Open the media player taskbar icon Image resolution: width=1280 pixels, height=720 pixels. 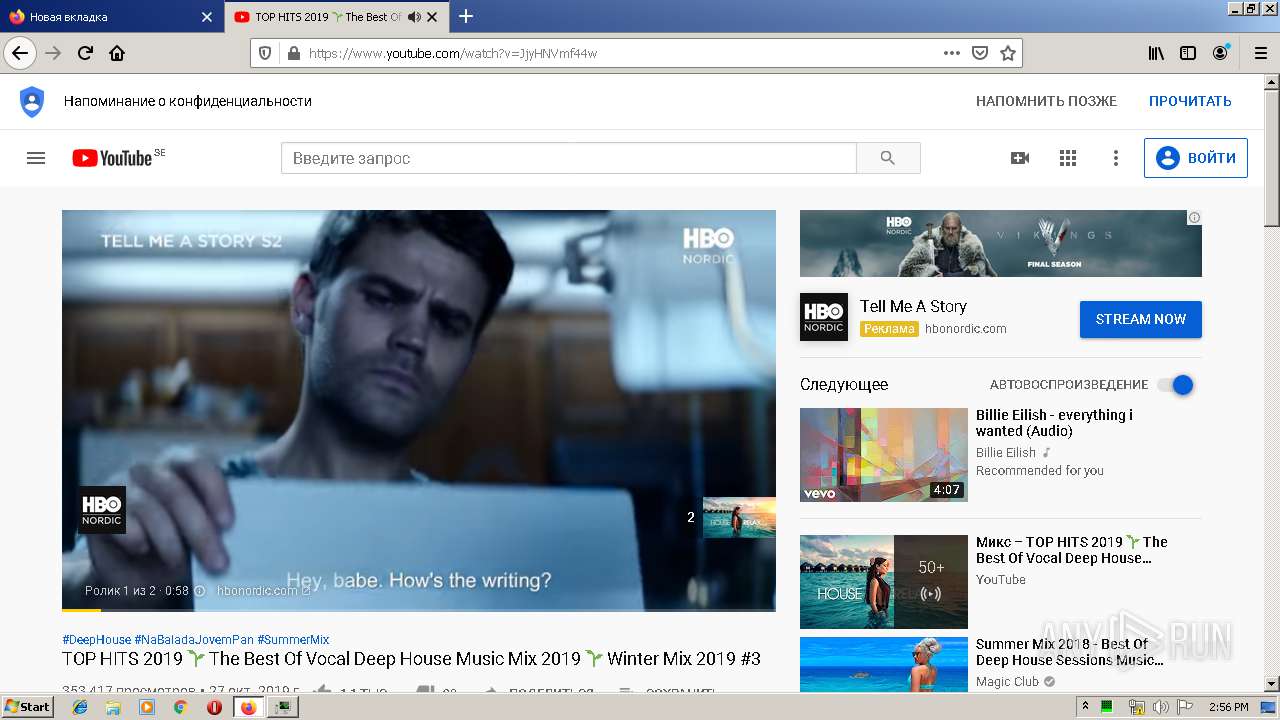point(147,707)
